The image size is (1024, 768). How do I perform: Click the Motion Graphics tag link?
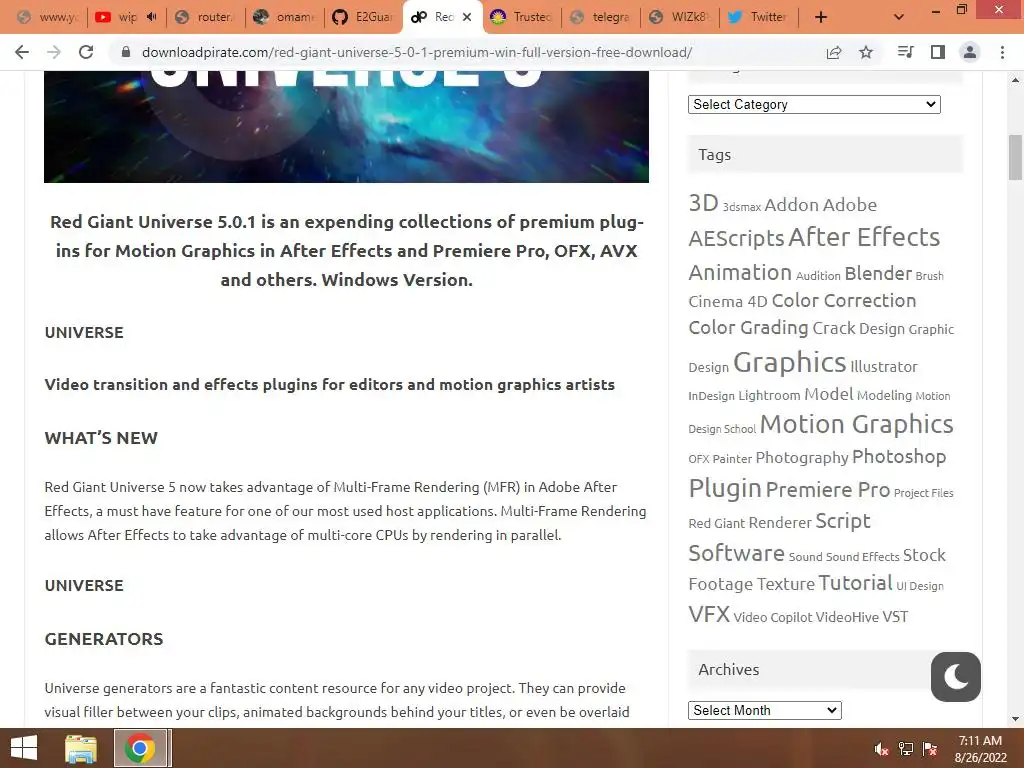coord(856,424)
